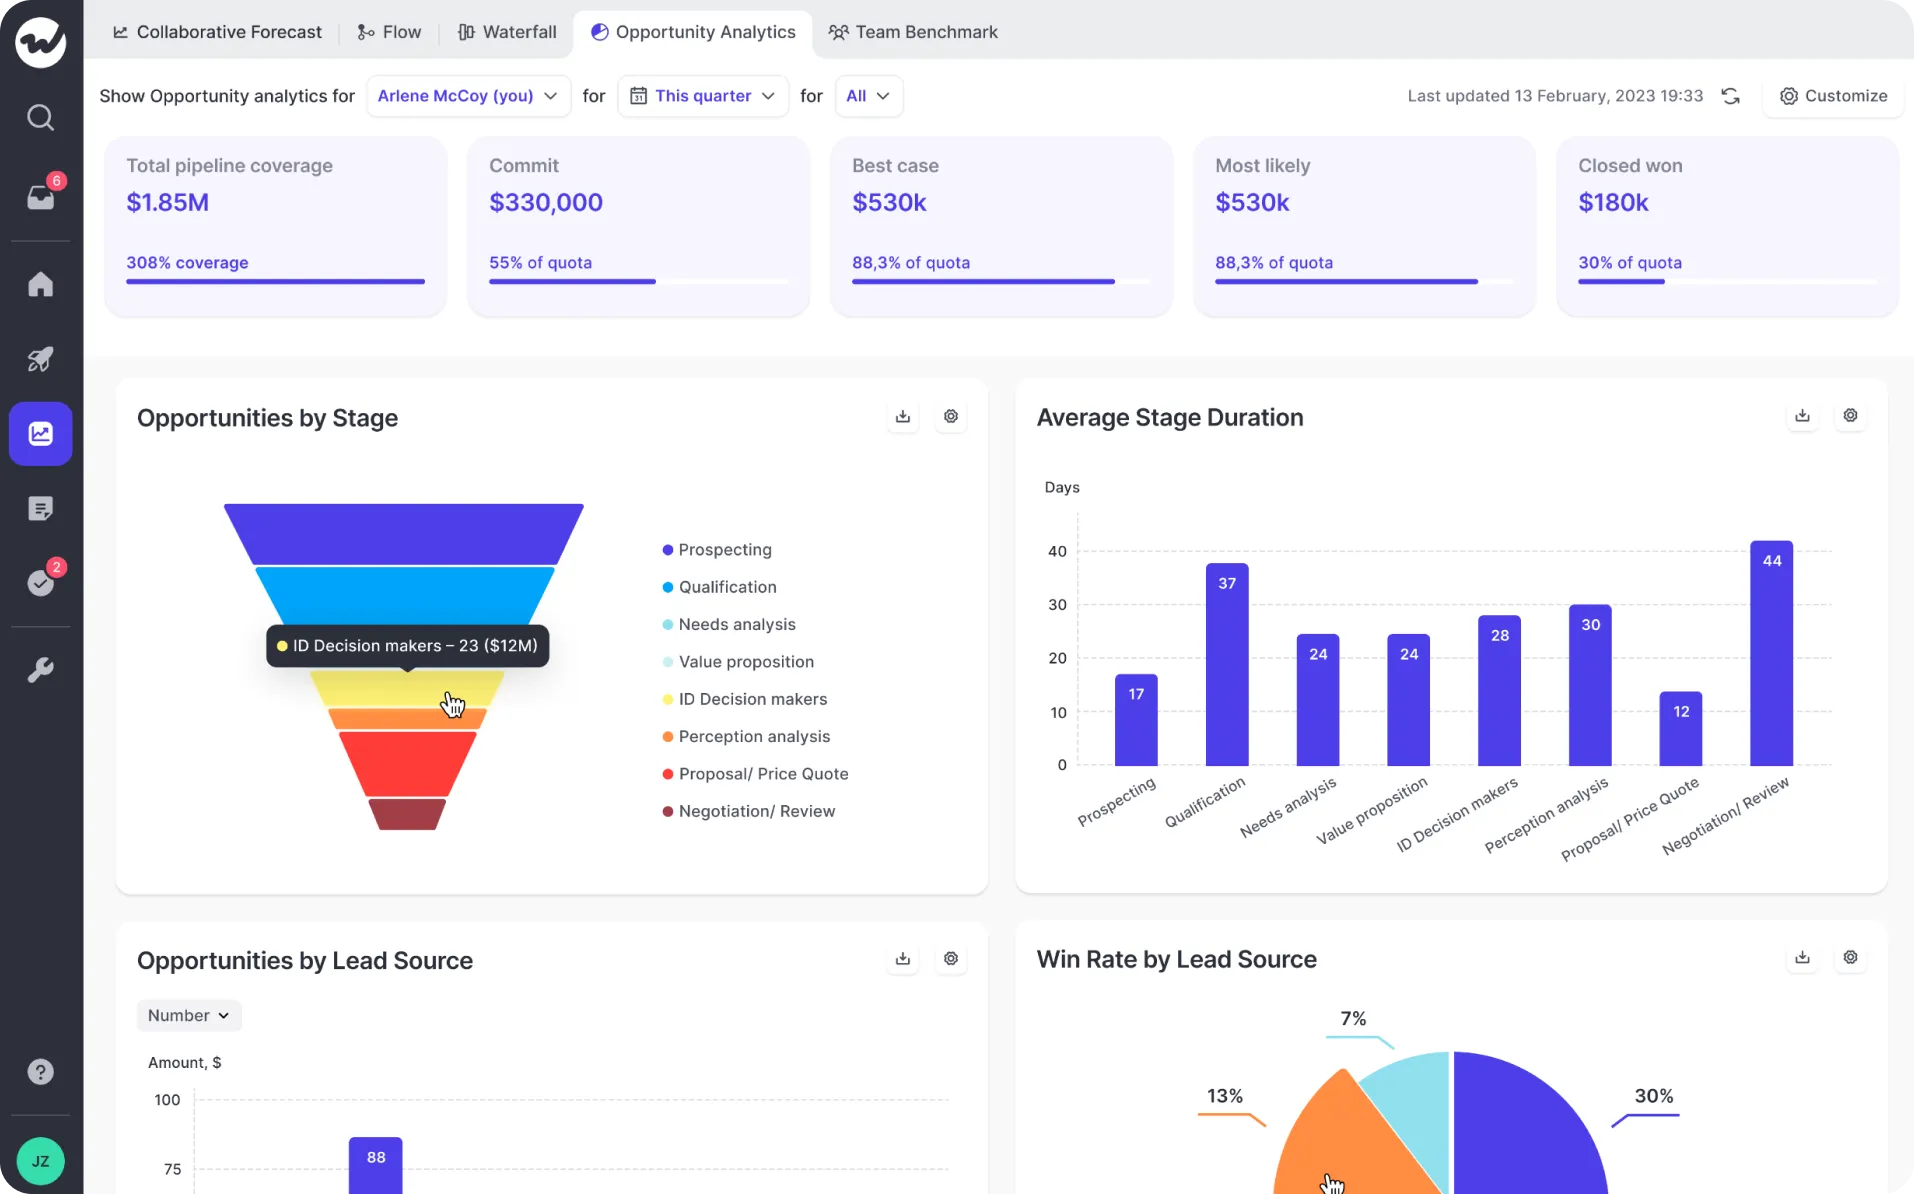
Task: Select the analytics dashboard sidebar icon
Action: click(x=41, y=433)
